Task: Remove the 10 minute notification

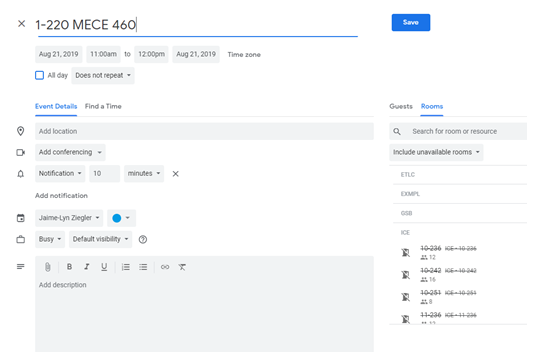Action: pos(175,174)
